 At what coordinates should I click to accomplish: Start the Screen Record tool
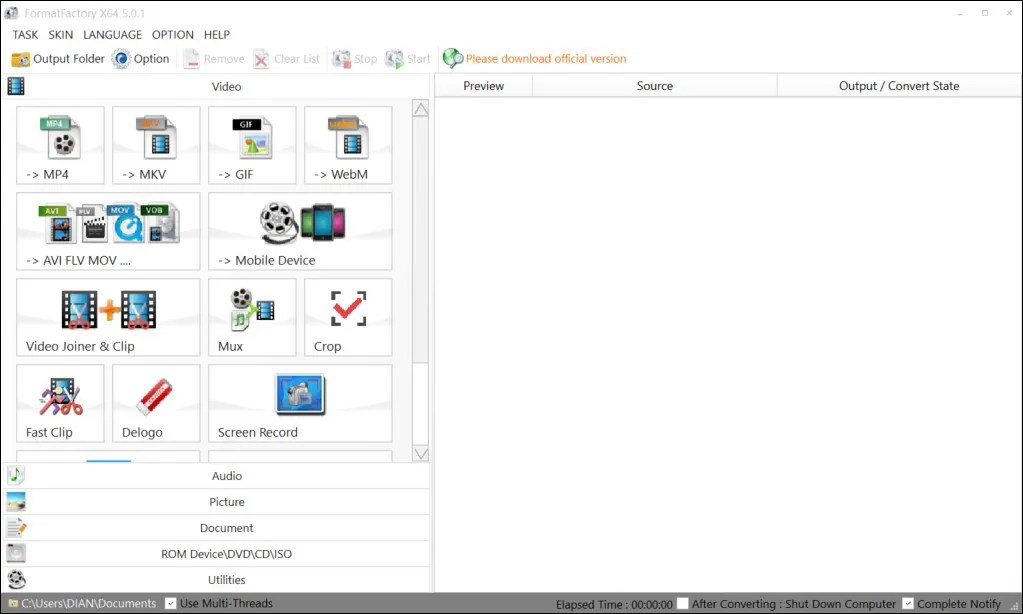tap(300, 403)
